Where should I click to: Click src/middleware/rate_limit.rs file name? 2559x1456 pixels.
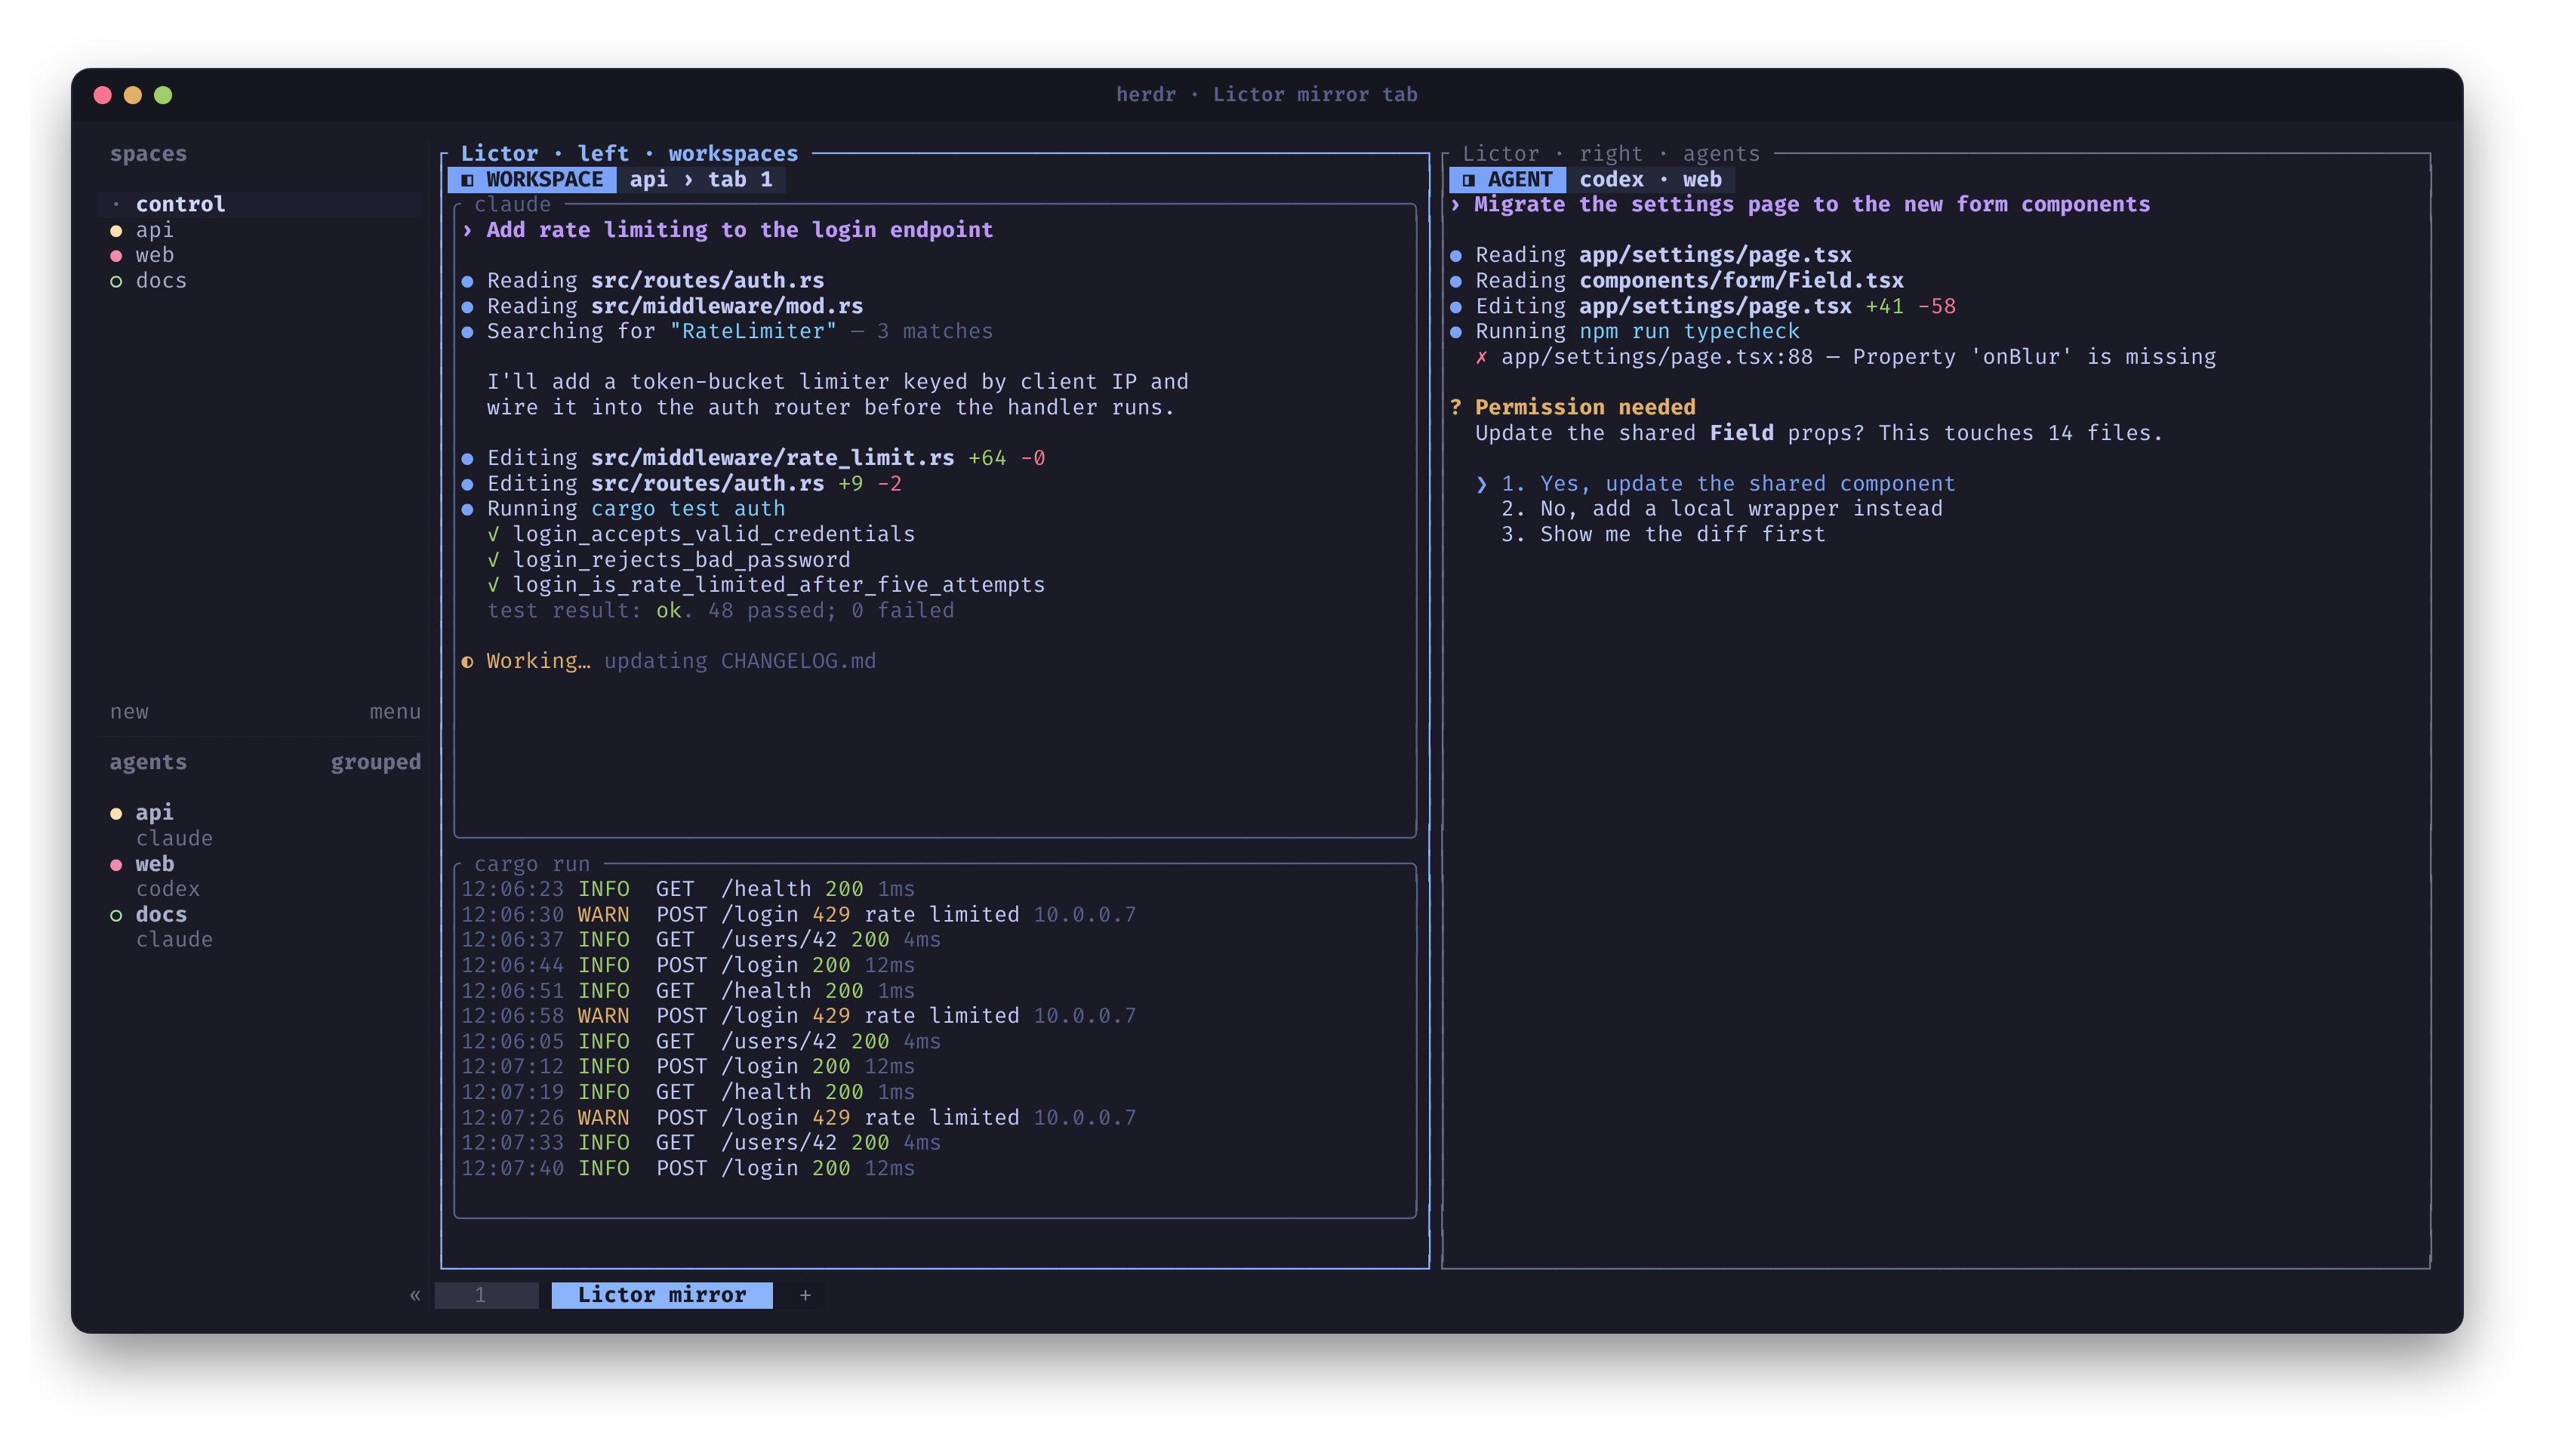pyautogui.click(x=772, y=458)
